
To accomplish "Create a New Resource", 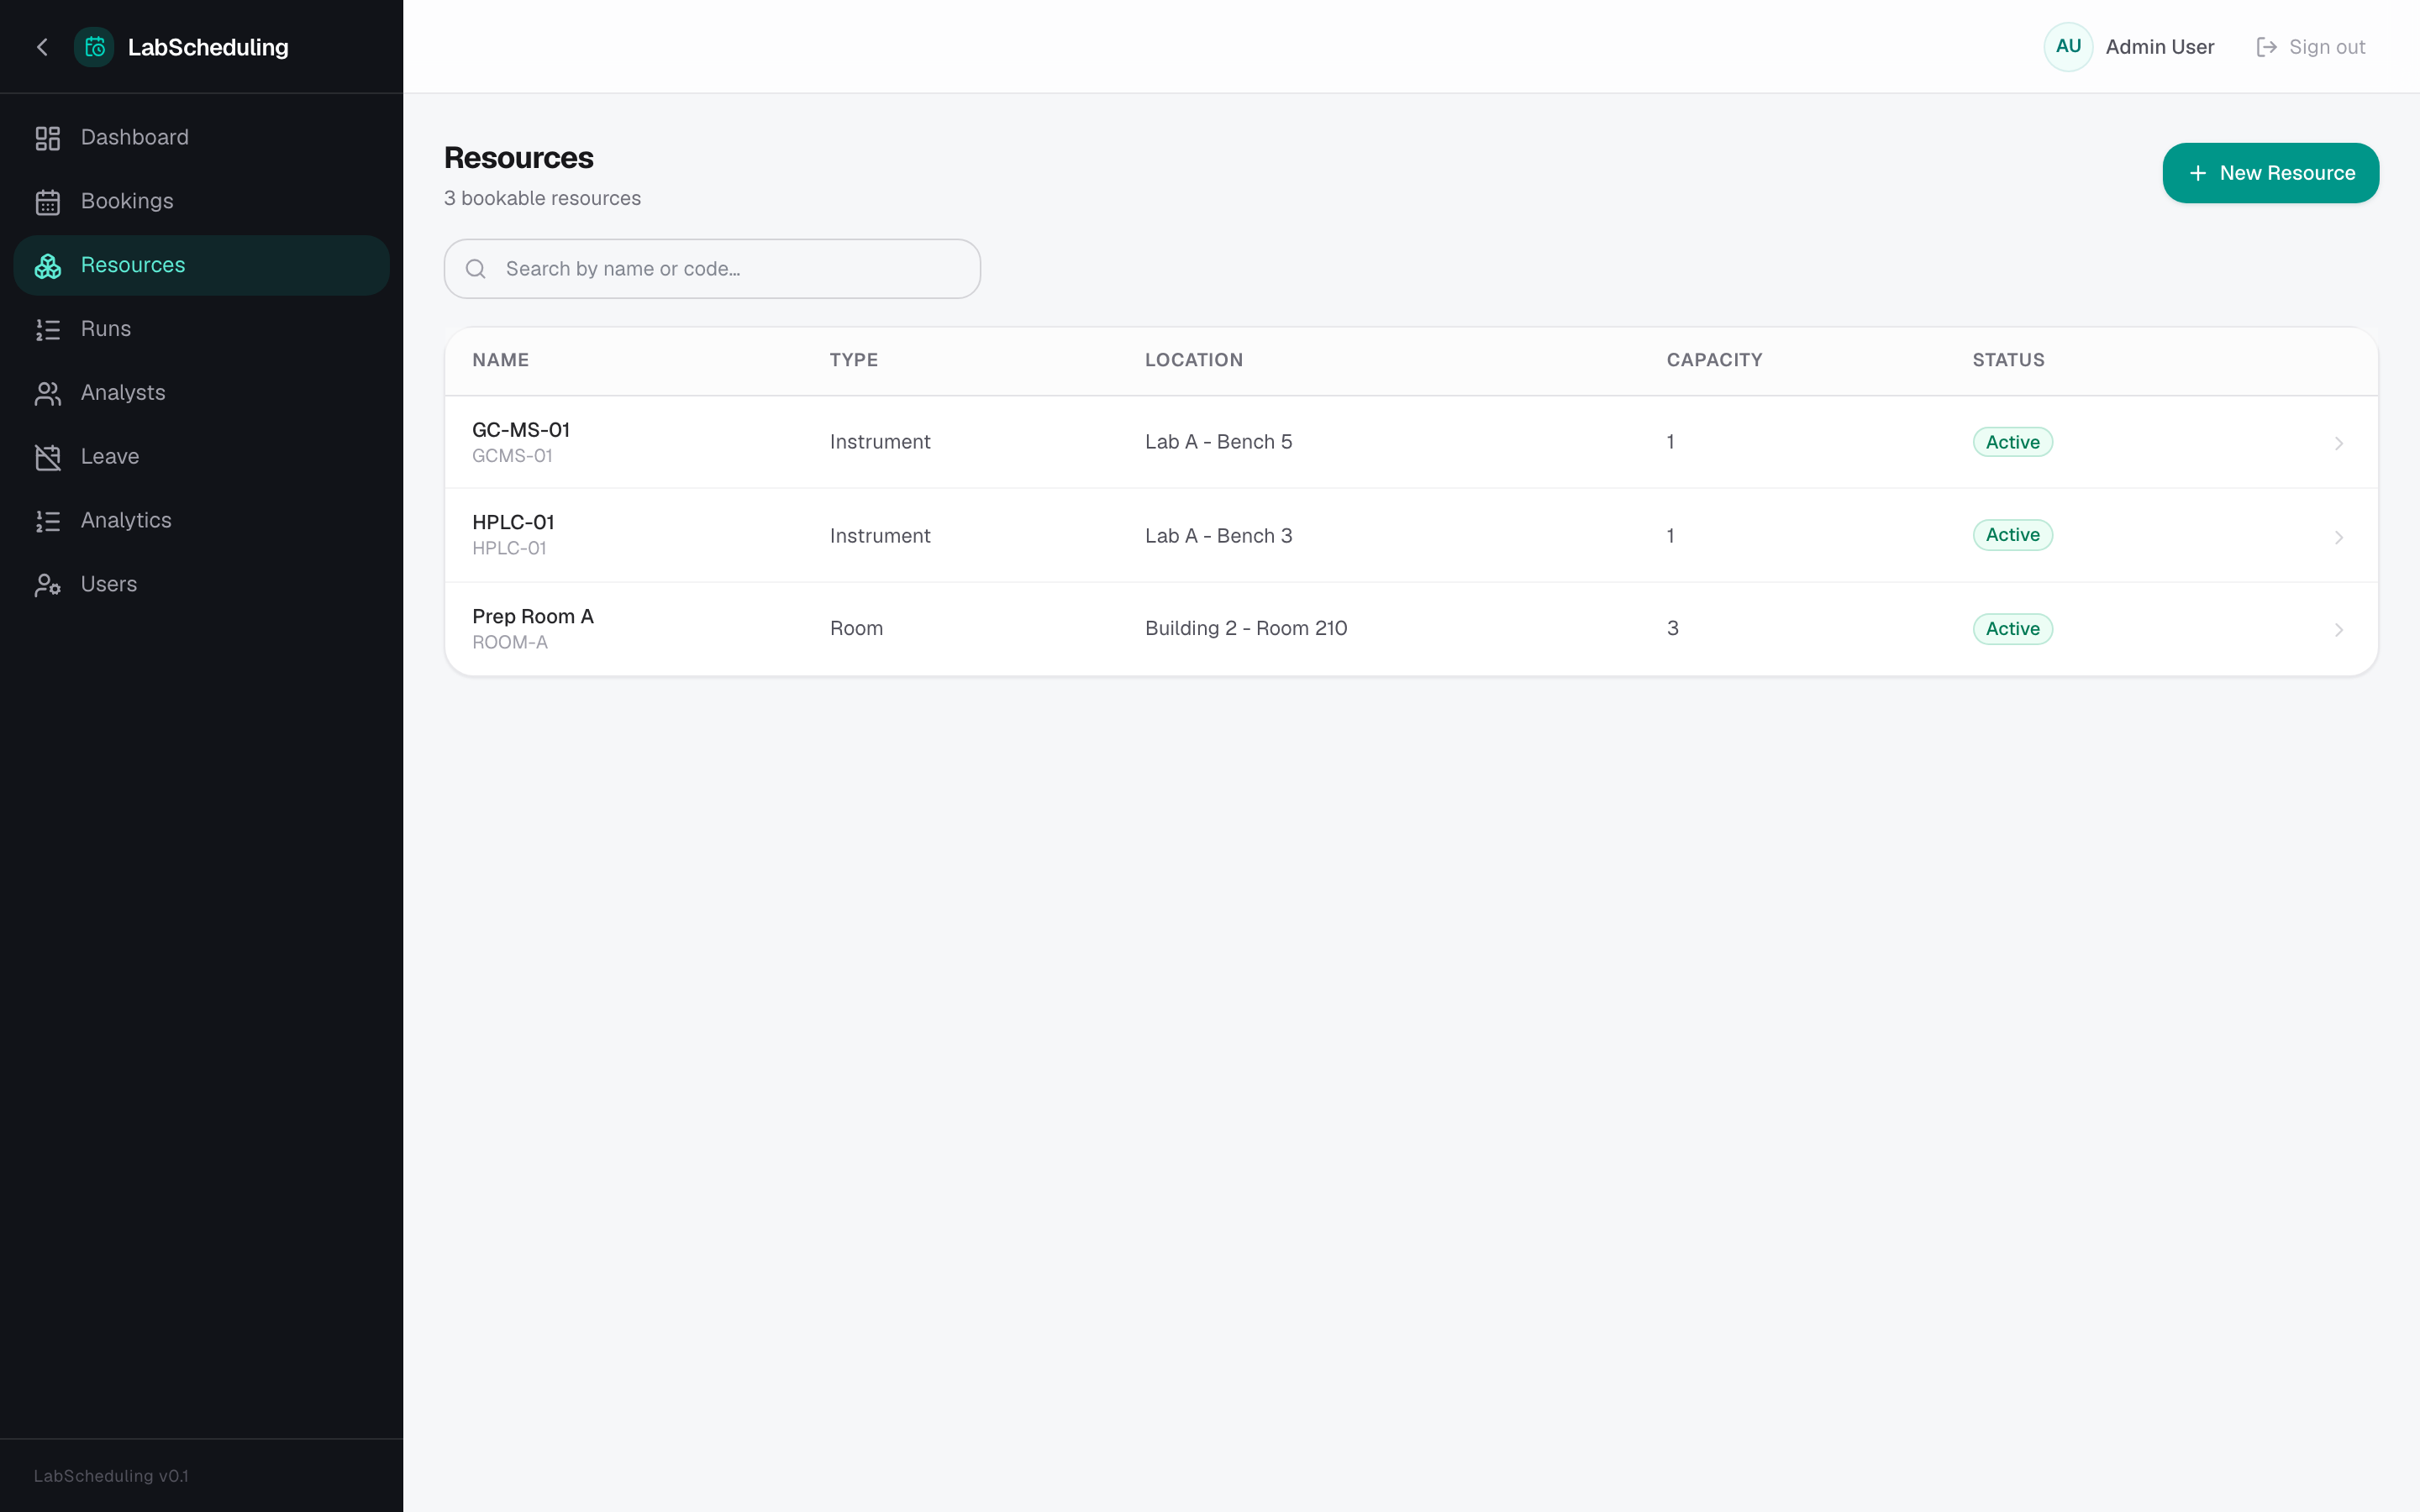I will pyautogui.click(x=2270, y=173).
